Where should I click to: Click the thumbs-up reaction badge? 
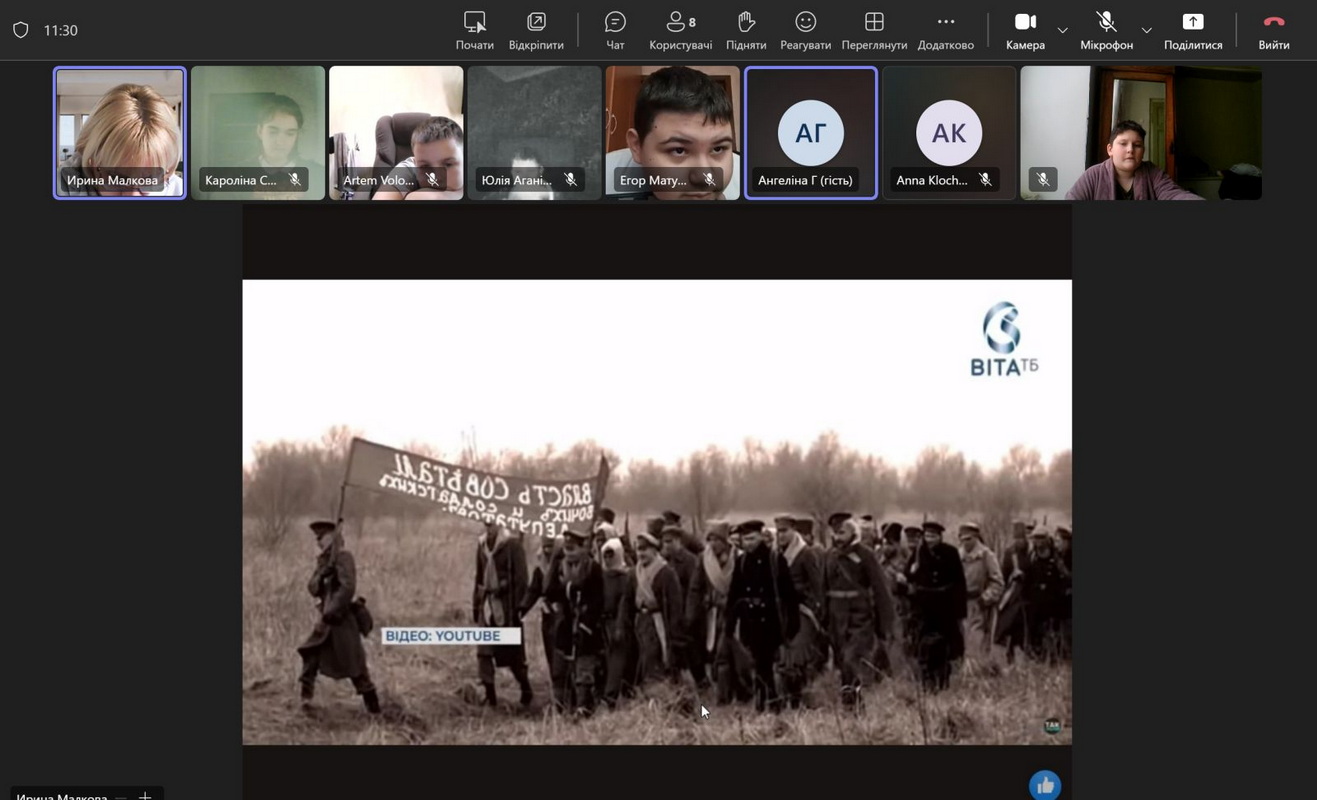tap(1044, 785)
